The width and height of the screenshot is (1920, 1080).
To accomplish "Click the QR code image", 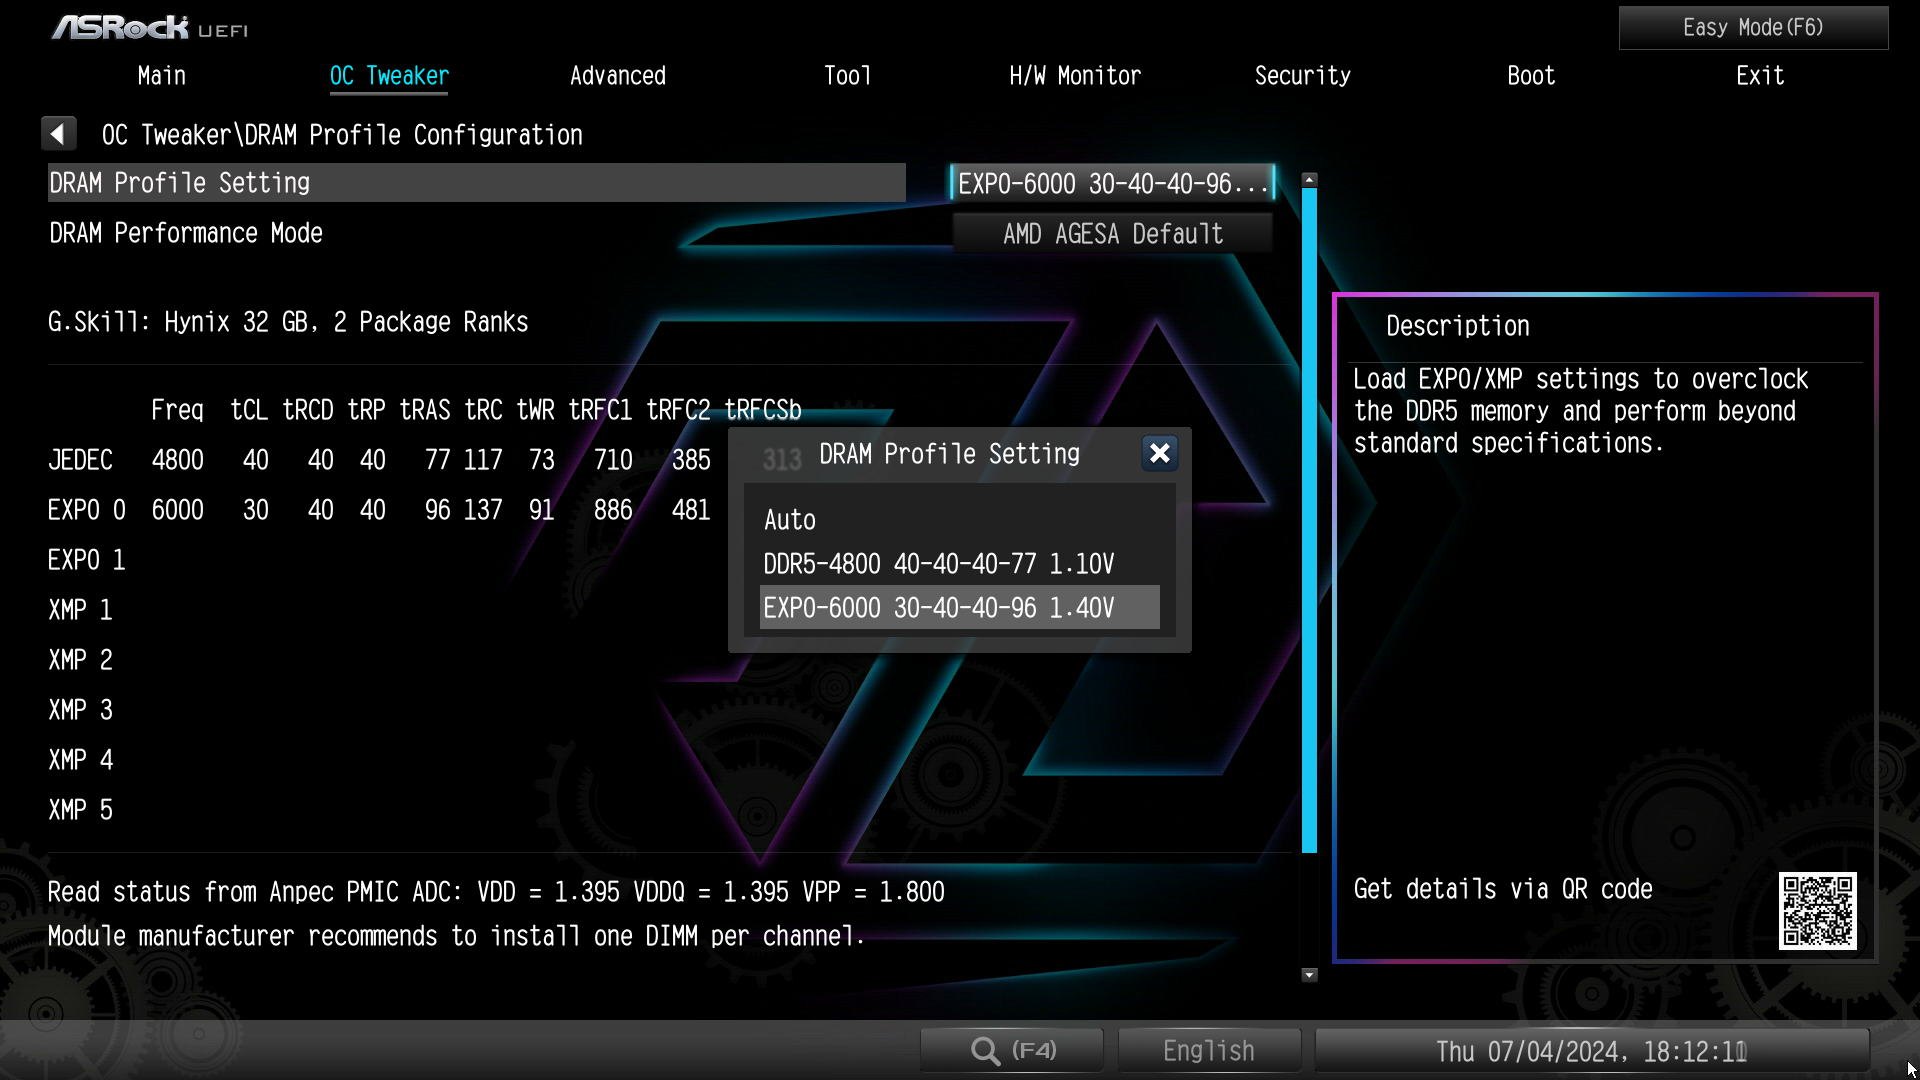I will 1817,911.
